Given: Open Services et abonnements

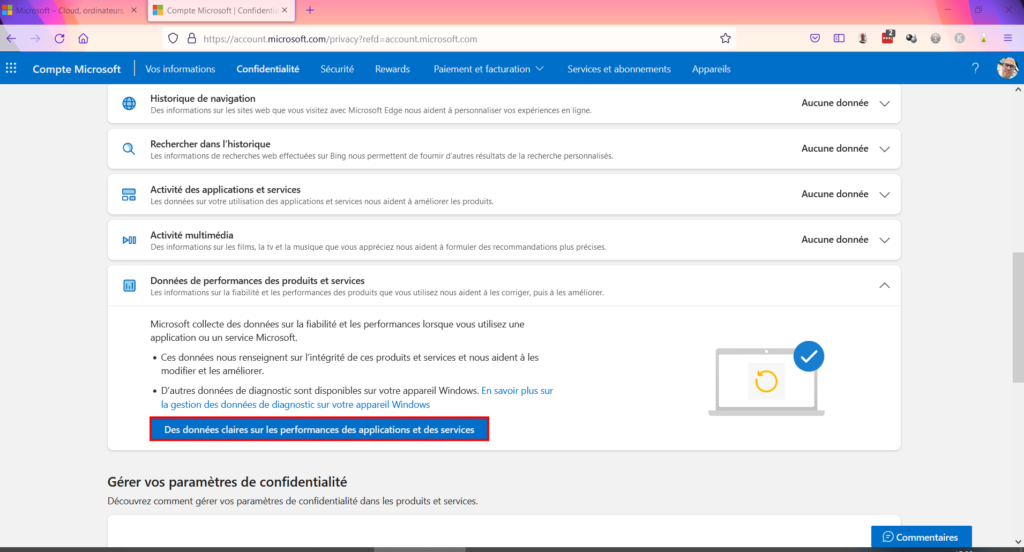Looking at the screenshot, I should click(619, 69).
